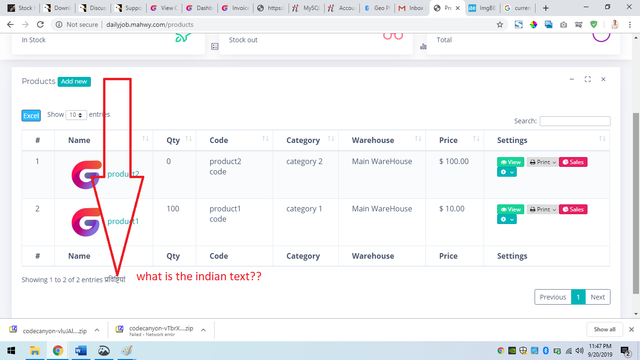Close the Products panel

click(x=603, y=79)
